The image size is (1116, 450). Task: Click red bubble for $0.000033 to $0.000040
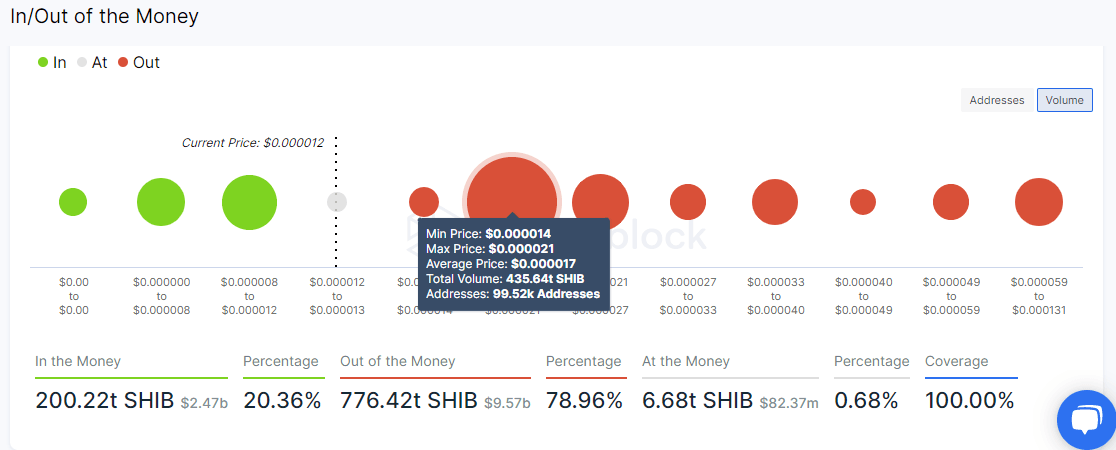[775, 202]
